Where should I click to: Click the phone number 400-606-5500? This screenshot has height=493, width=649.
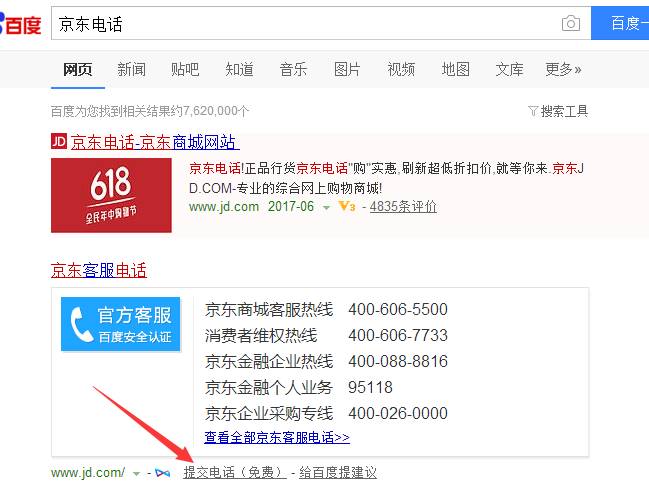tap(398, 309)
